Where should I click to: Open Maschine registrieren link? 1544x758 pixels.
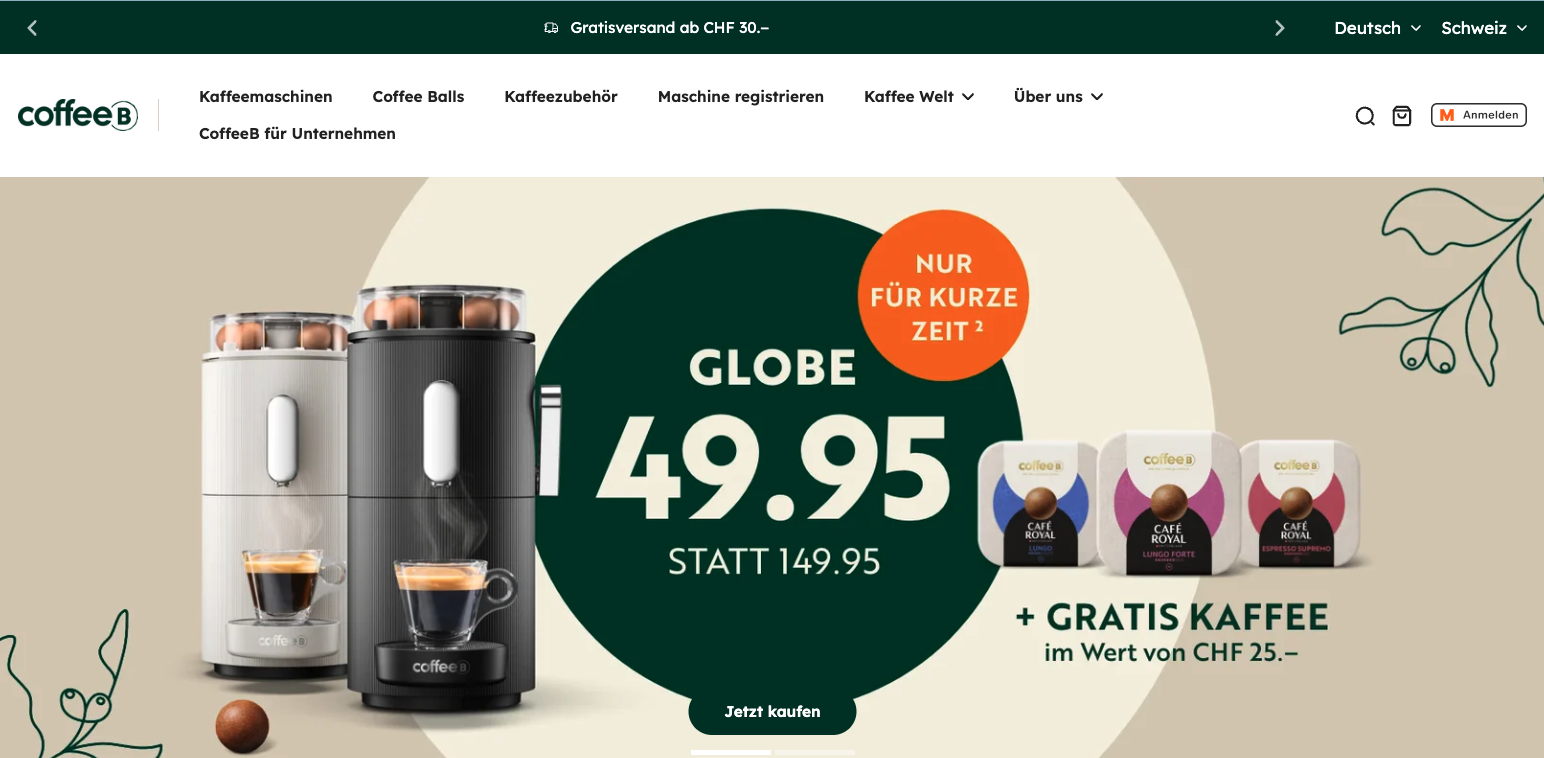tap(741, 97)
